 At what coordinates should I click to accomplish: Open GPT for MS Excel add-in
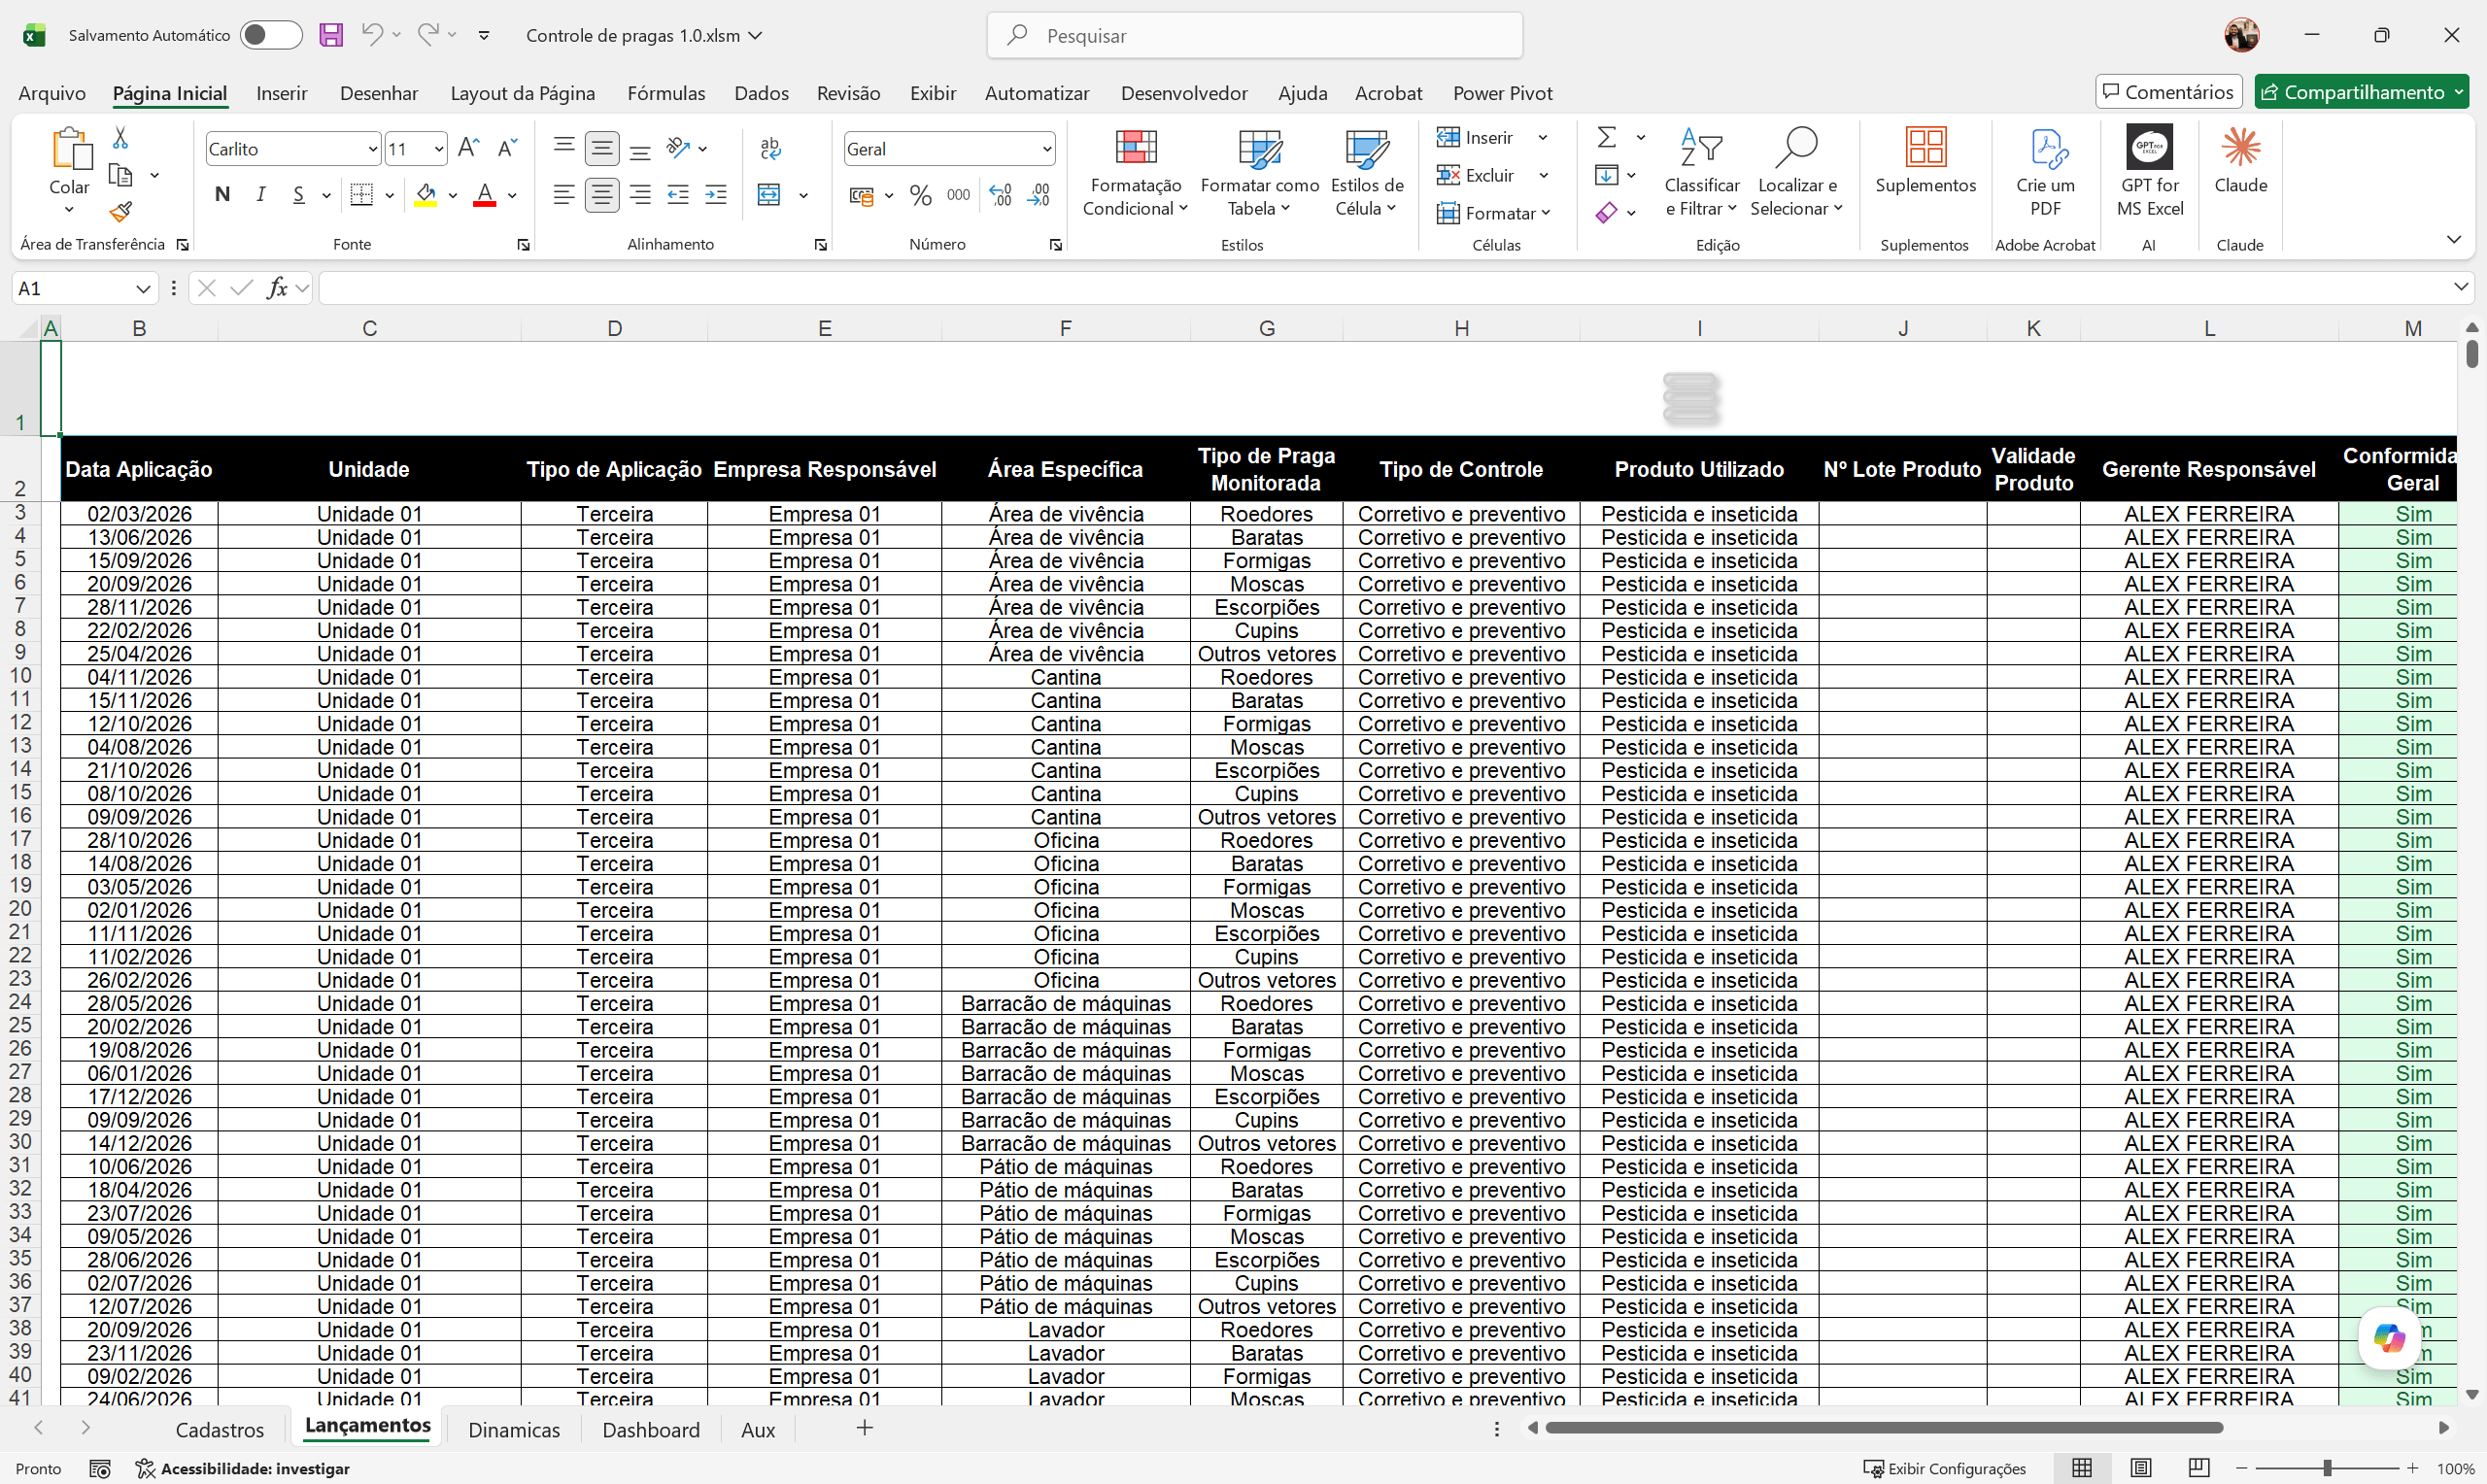tap(2149, 147)
